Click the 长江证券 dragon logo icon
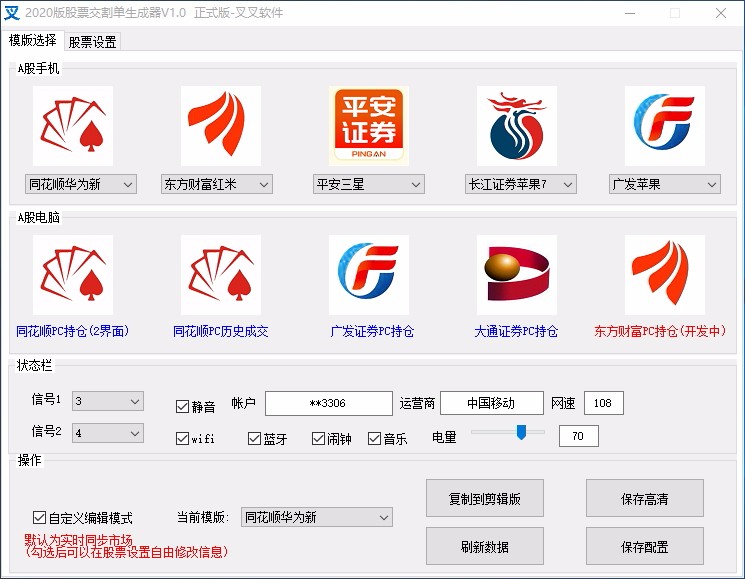 (x=516, y=126)
